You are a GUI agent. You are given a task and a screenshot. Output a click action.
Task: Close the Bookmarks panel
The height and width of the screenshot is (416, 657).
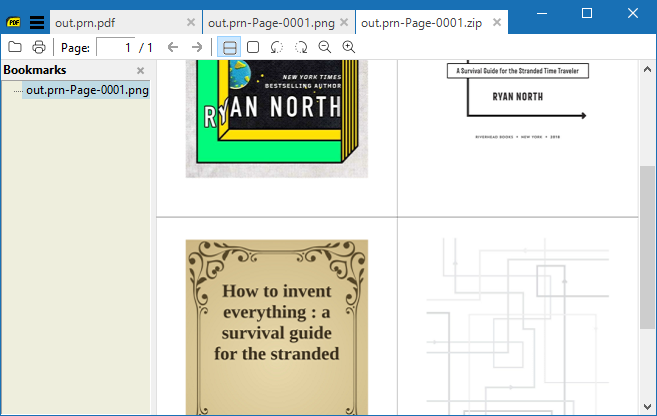point(140,70)
